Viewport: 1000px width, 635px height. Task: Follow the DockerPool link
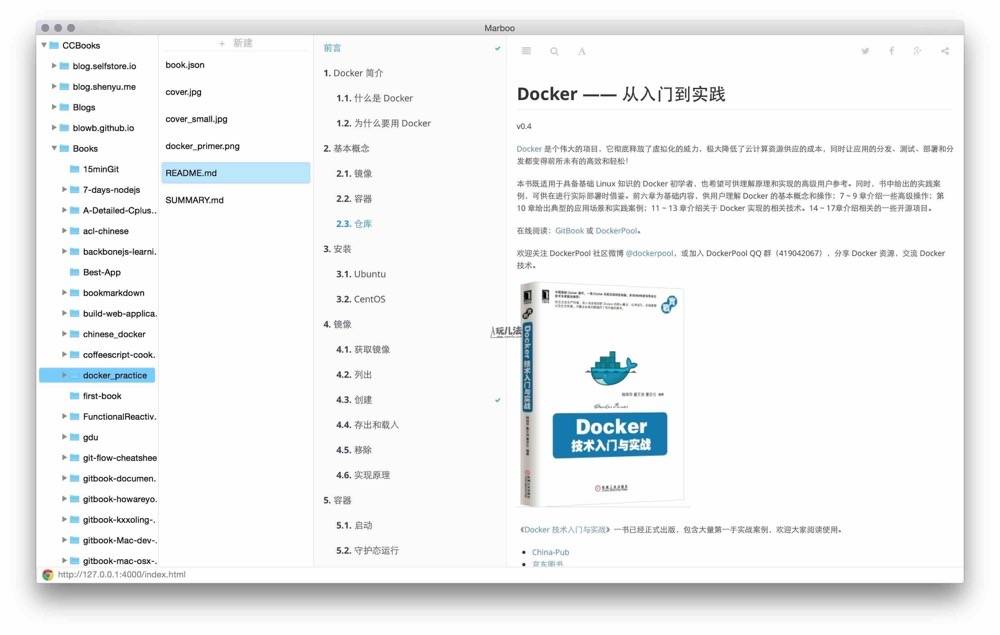616,231
